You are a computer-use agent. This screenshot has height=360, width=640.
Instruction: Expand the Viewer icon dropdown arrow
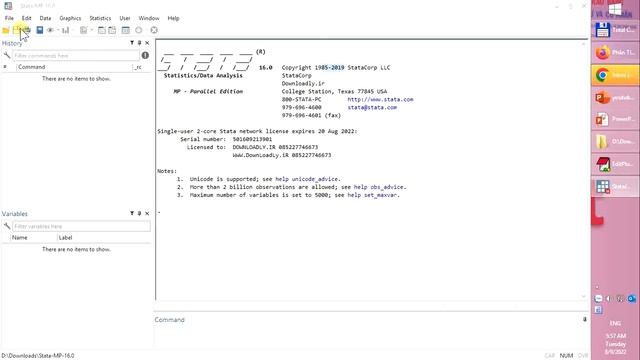click(x=58, y=30)
